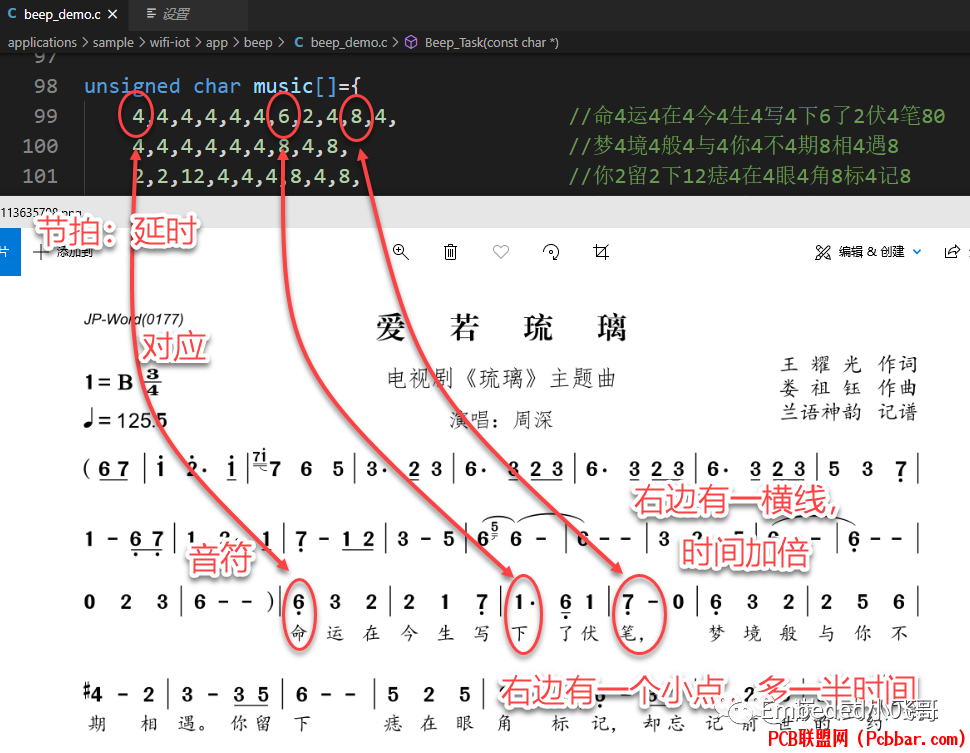Click the 添加到 add-to button
Screen dimensions: 970x753
click(x=63, y=252)
